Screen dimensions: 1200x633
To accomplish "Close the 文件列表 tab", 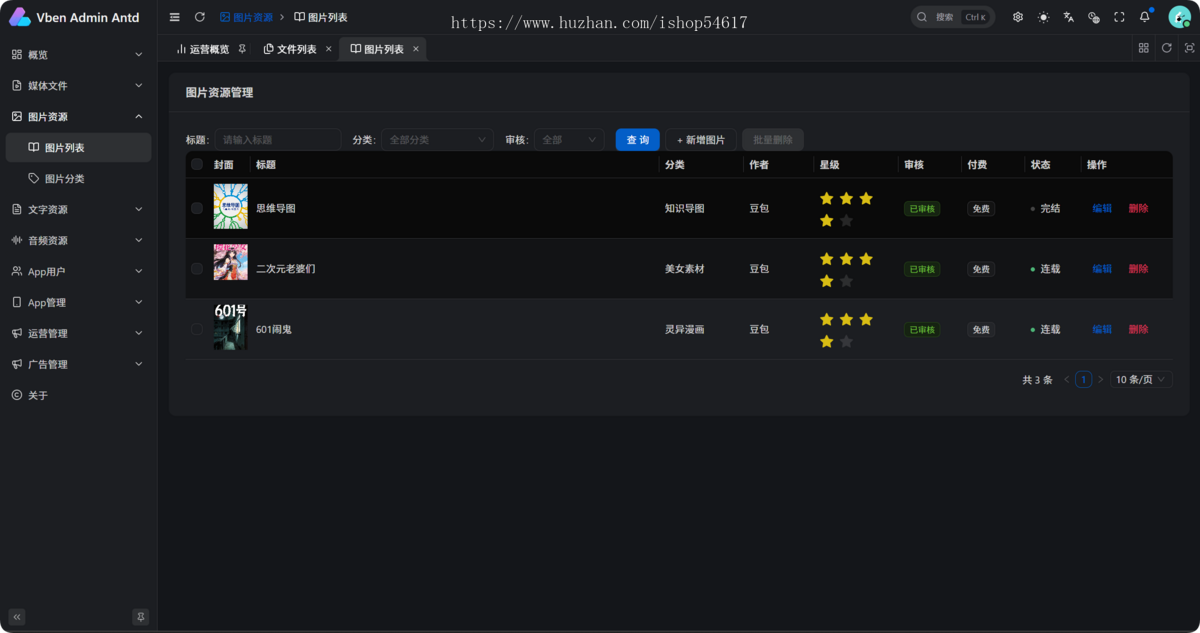I will (328, 49).
